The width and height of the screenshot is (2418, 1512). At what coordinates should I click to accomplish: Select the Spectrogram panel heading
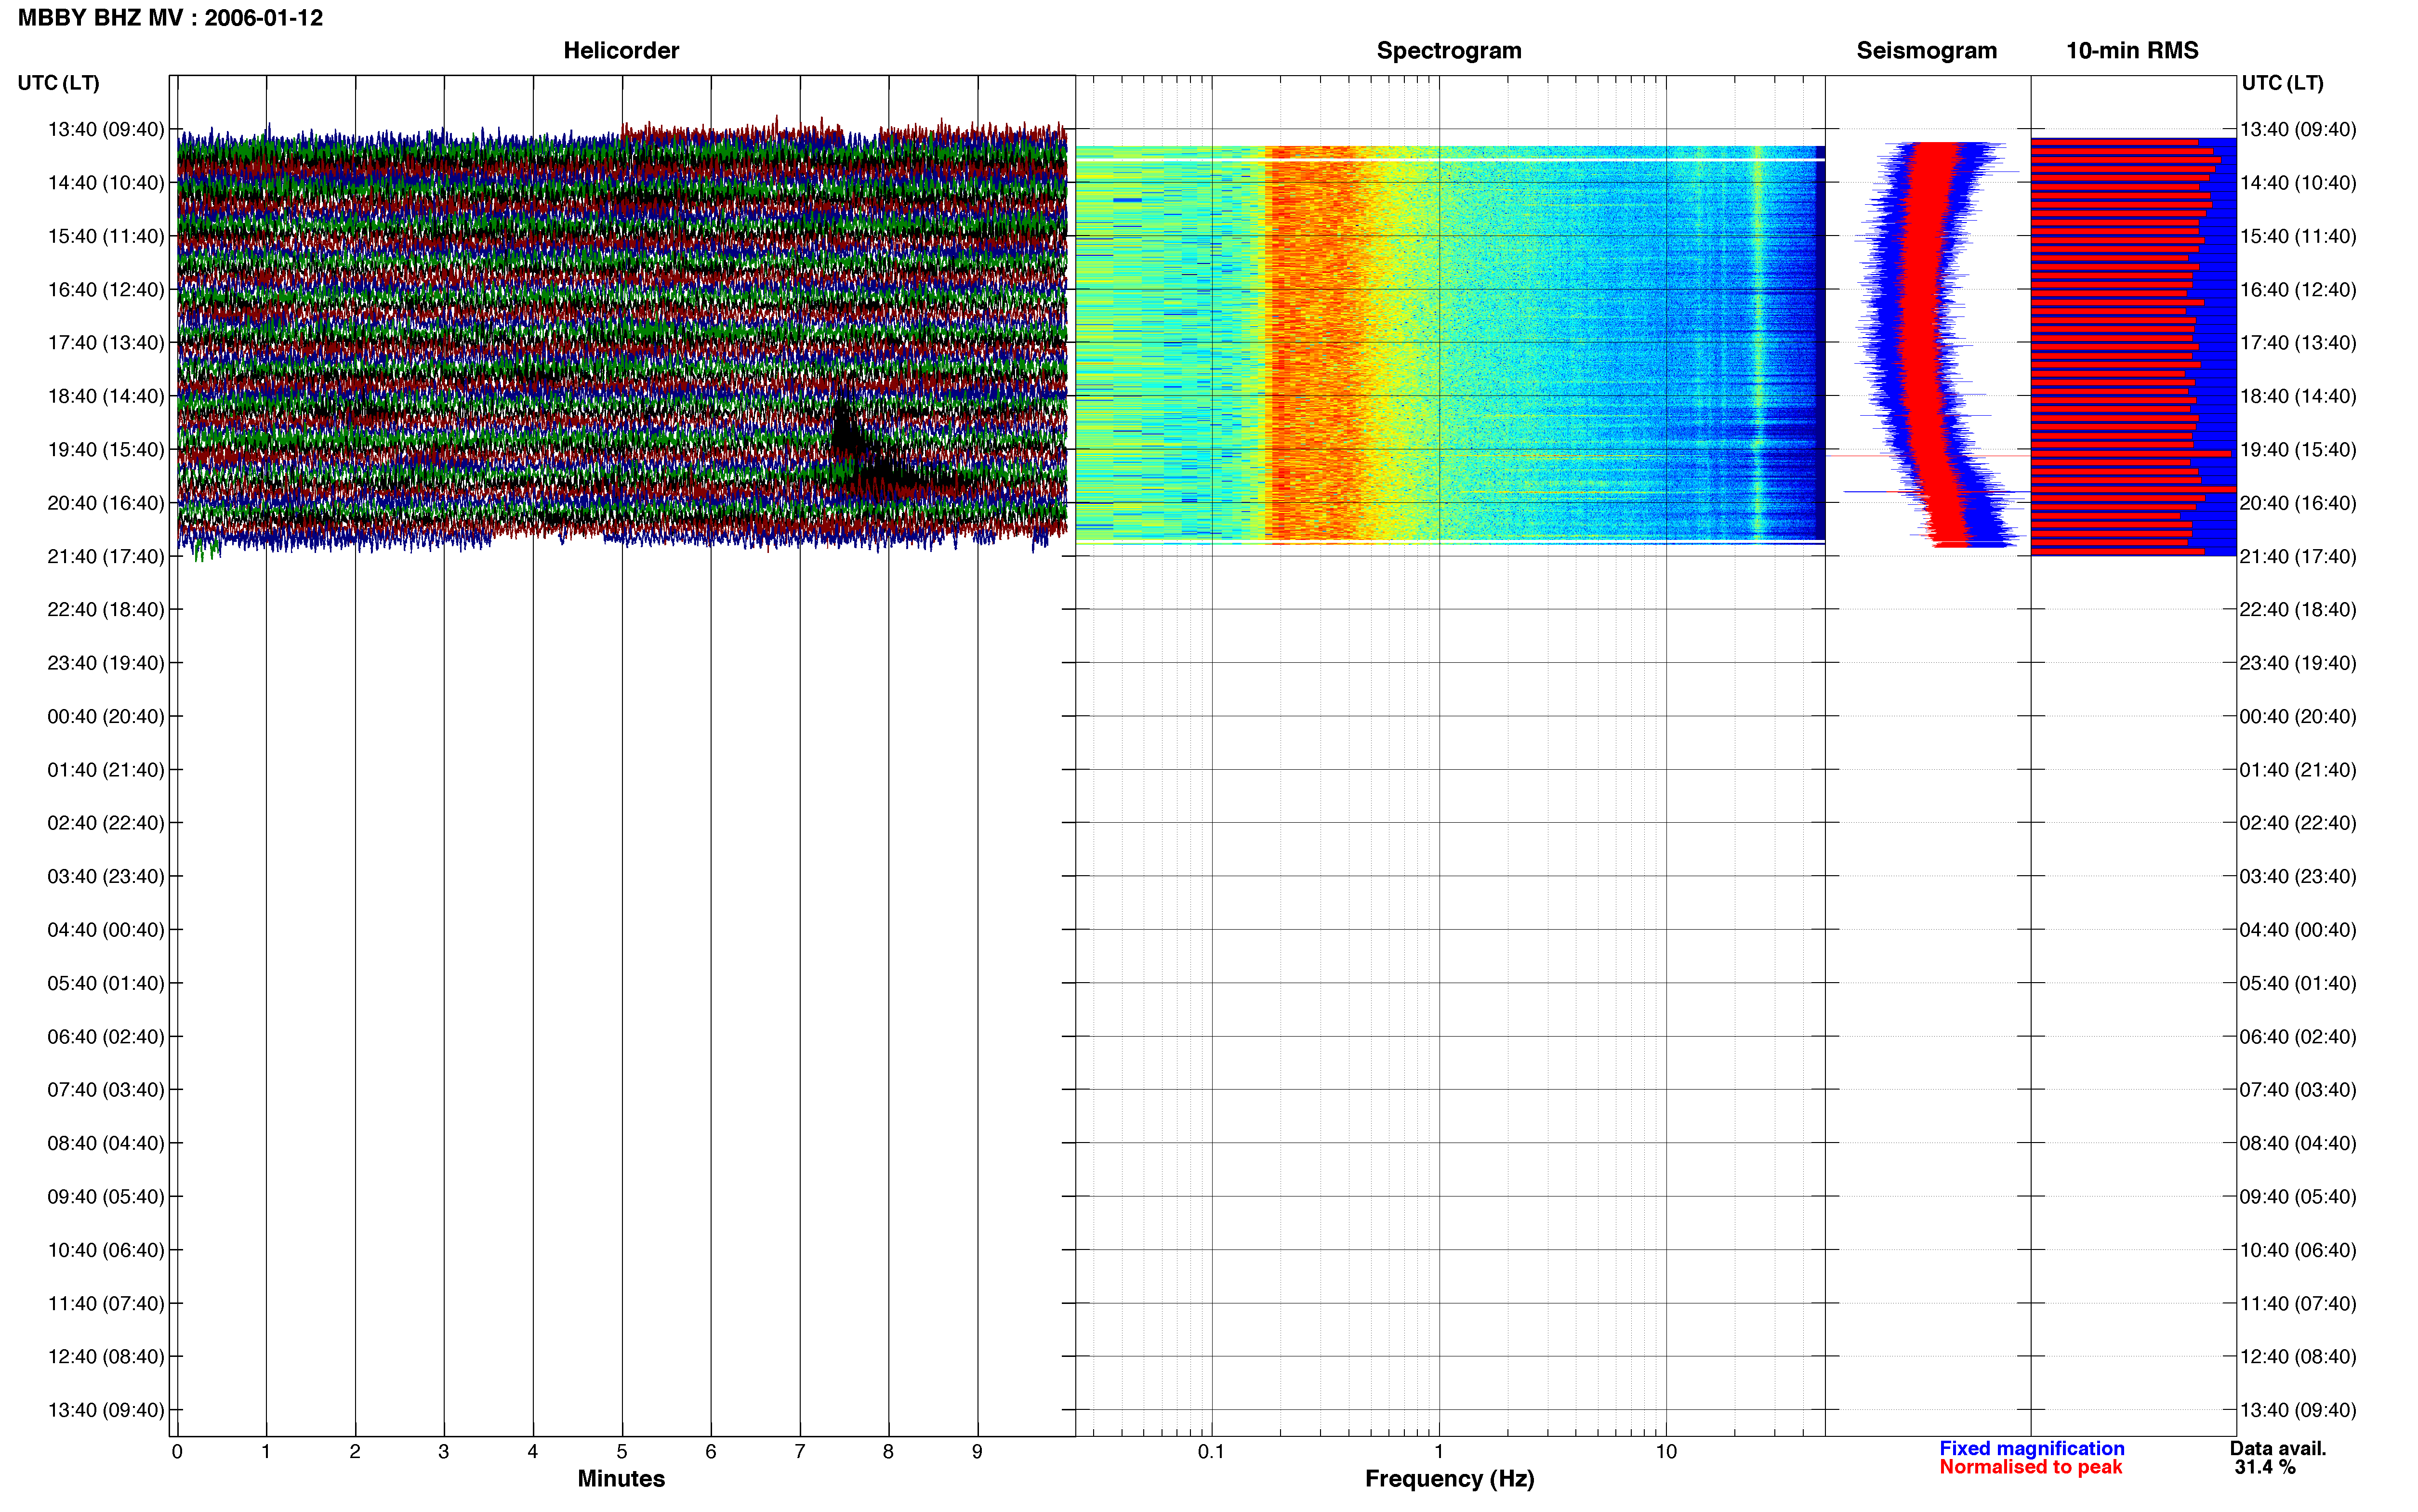pyautogui.click(x=1449, y=51)
